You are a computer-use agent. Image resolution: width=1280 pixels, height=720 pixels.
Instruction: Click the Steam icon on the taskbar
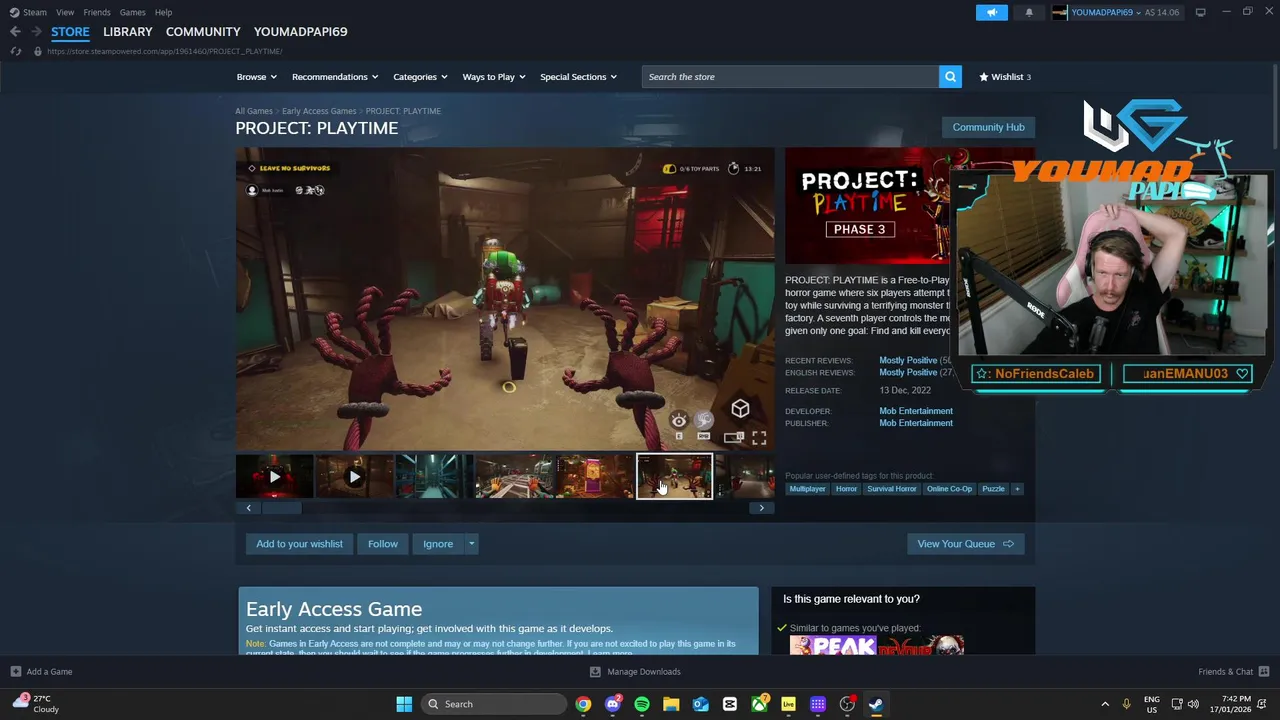pyautogui.click(x=876, y=704)
